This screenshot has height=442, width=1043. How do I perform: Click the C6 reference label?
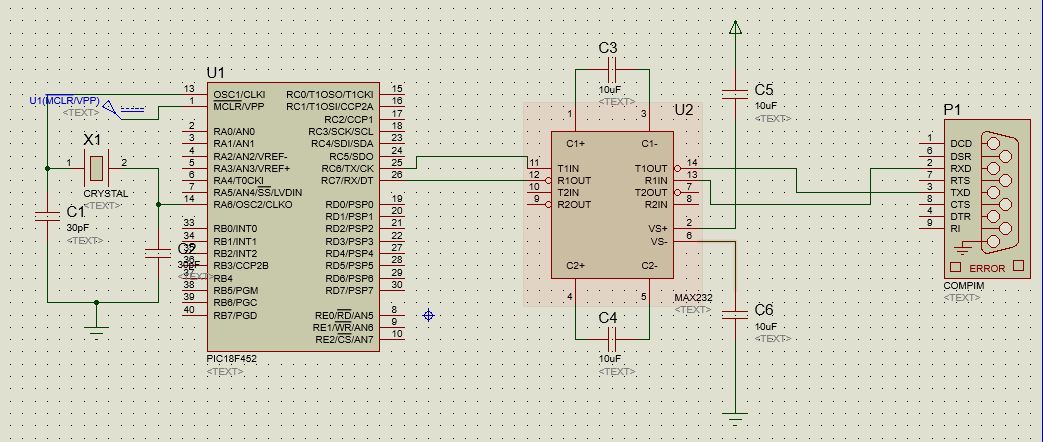coord(764,310)
